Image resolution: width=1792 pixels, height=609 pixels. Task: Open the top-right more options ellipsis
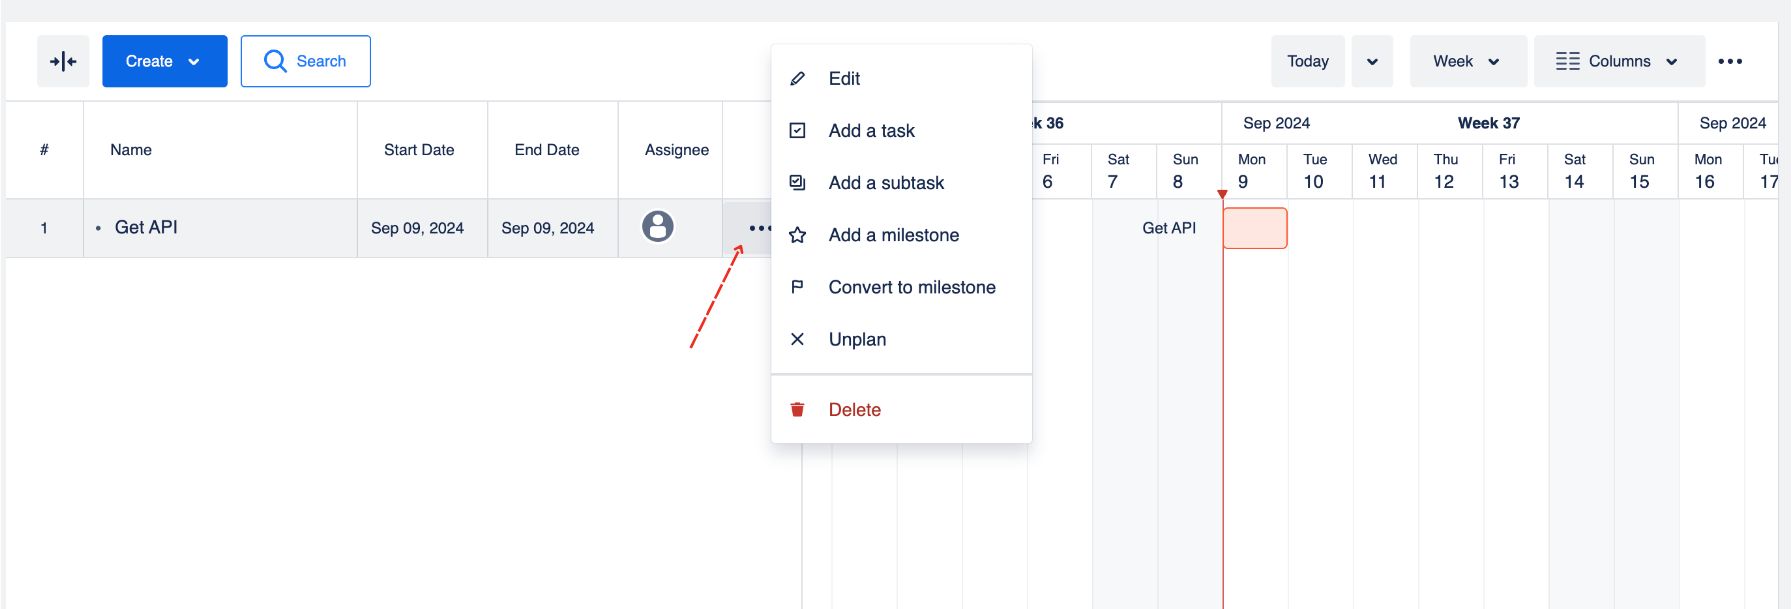[x=1730, y=61]
